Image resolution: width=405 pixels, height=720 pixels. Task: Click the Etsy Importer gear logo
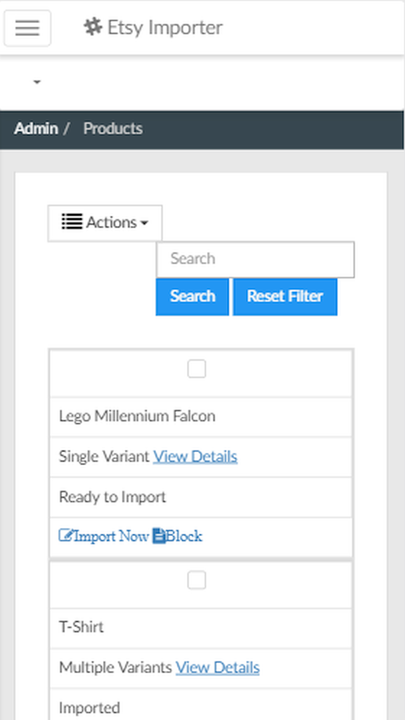pyautogui.click(x=93, y=27)
